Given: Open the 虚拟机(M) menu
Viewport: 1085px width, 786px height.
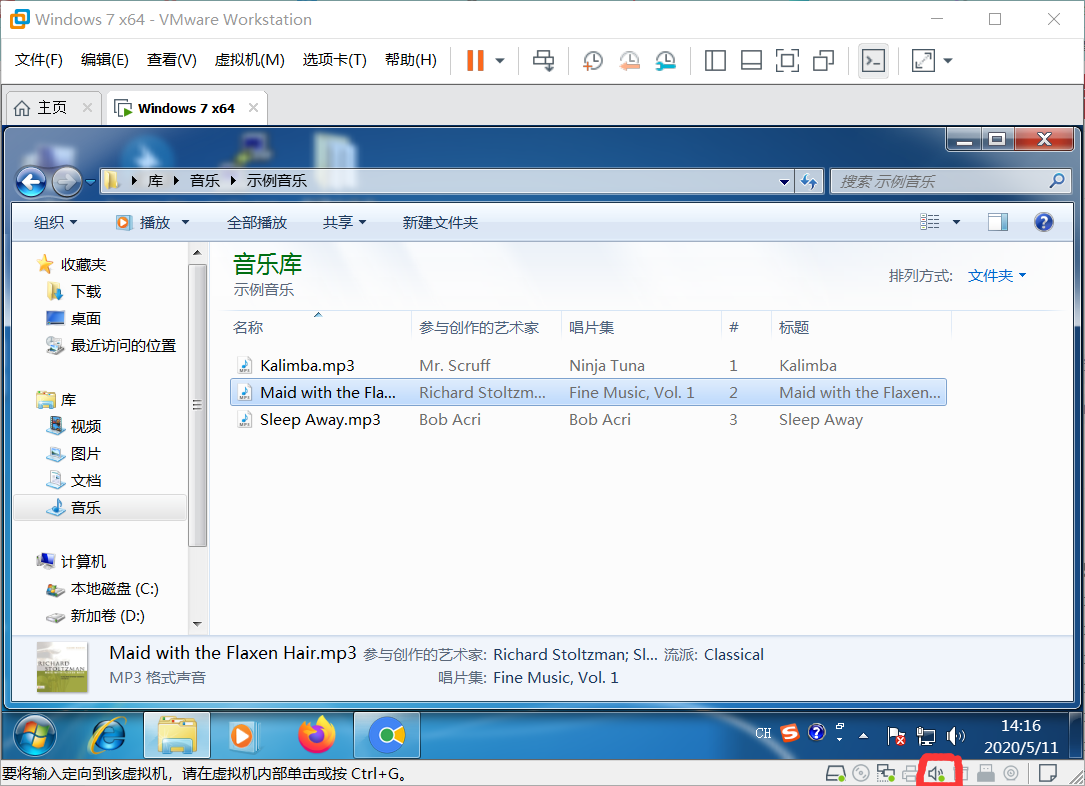Looking at the screenshot, I should click(x=249, y=60).
